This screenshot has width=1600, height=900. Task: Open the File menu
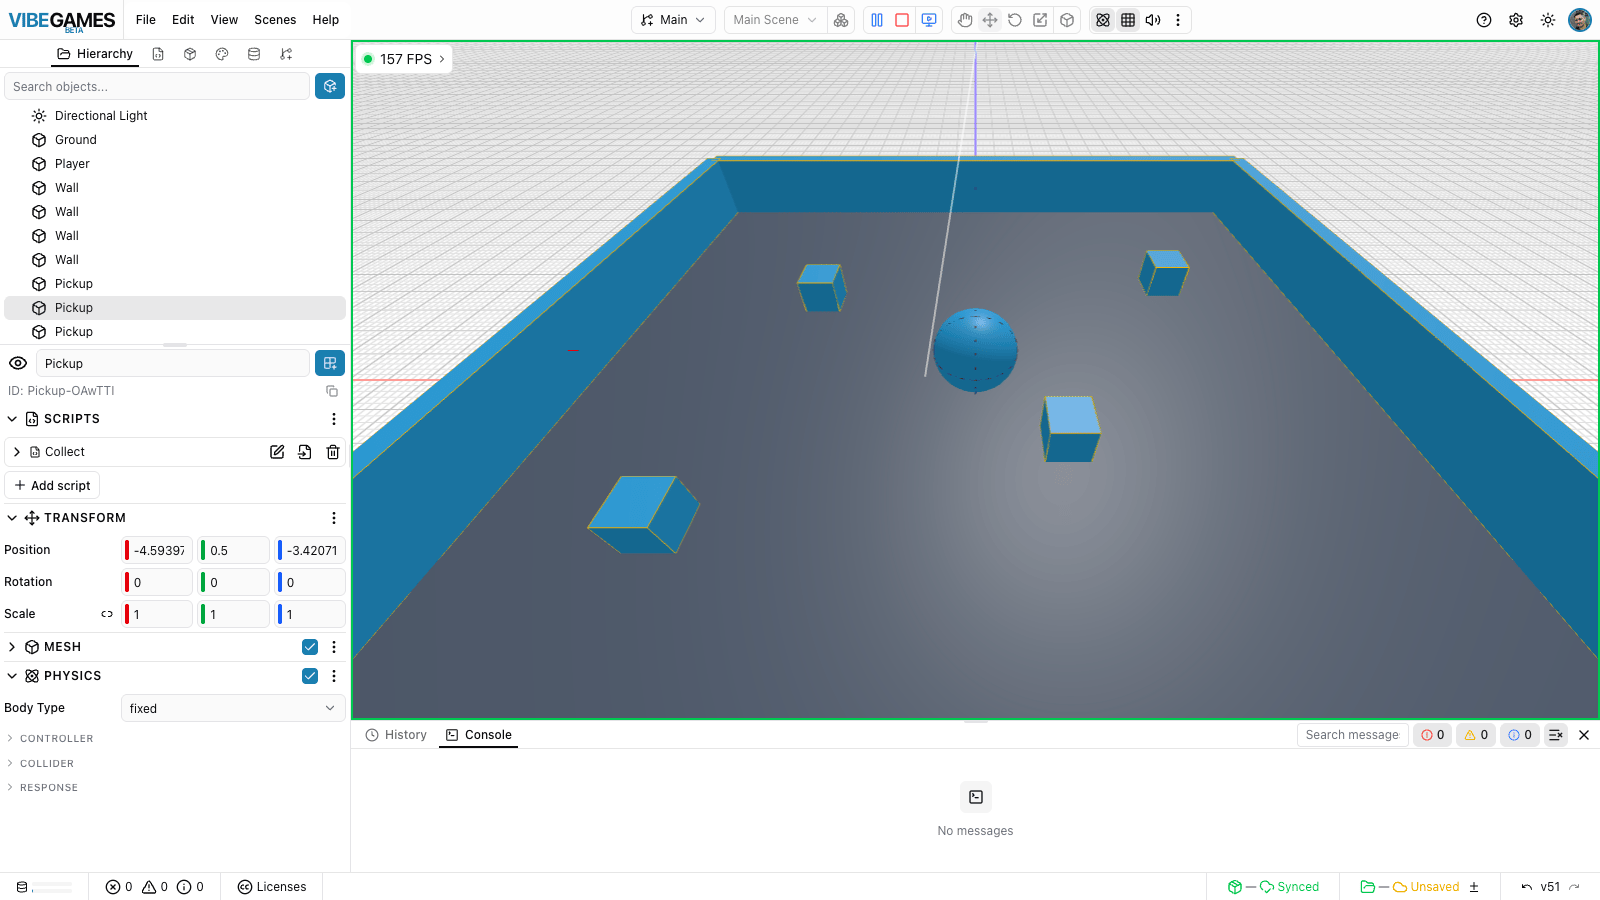[x=146, y=20]
